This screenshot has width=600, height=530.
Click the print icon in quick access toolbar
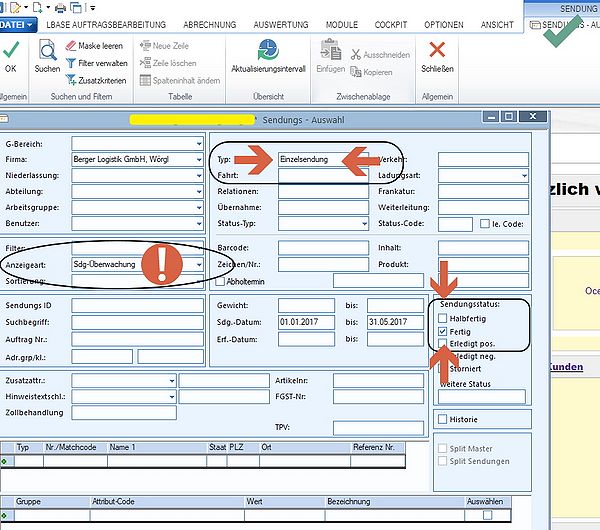[60, 7]
